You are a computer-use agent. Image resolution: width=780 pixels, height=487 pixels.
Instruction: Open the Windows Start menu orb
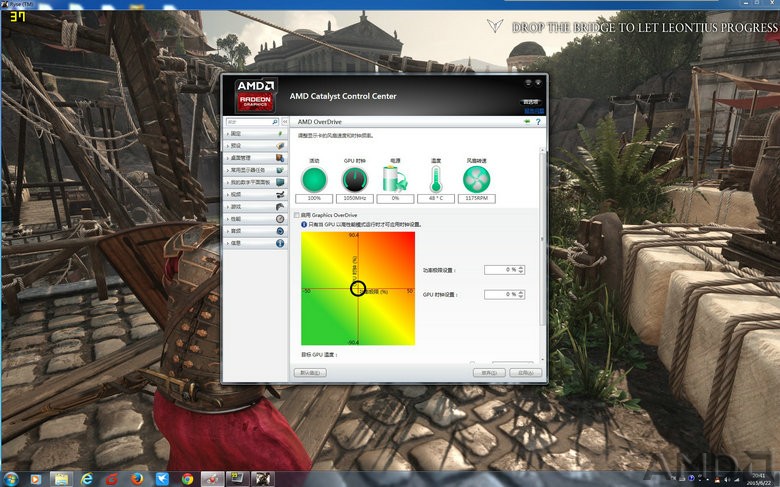(x=10, y=479)
